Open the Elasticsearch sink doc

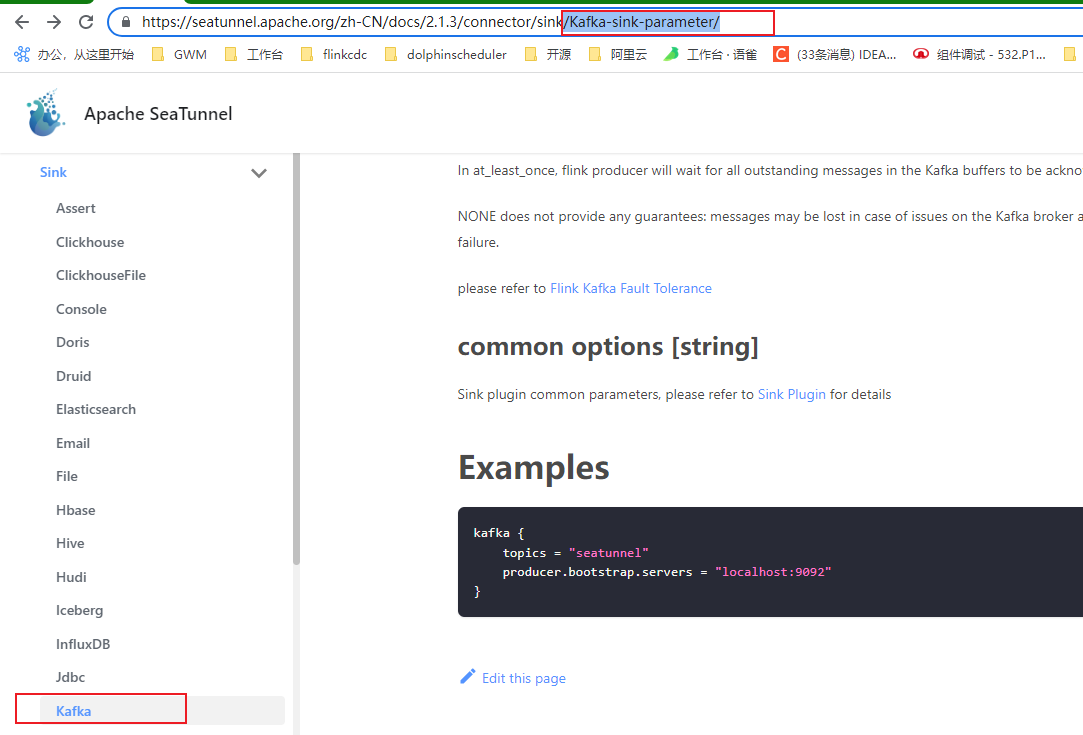coord(96,410)
